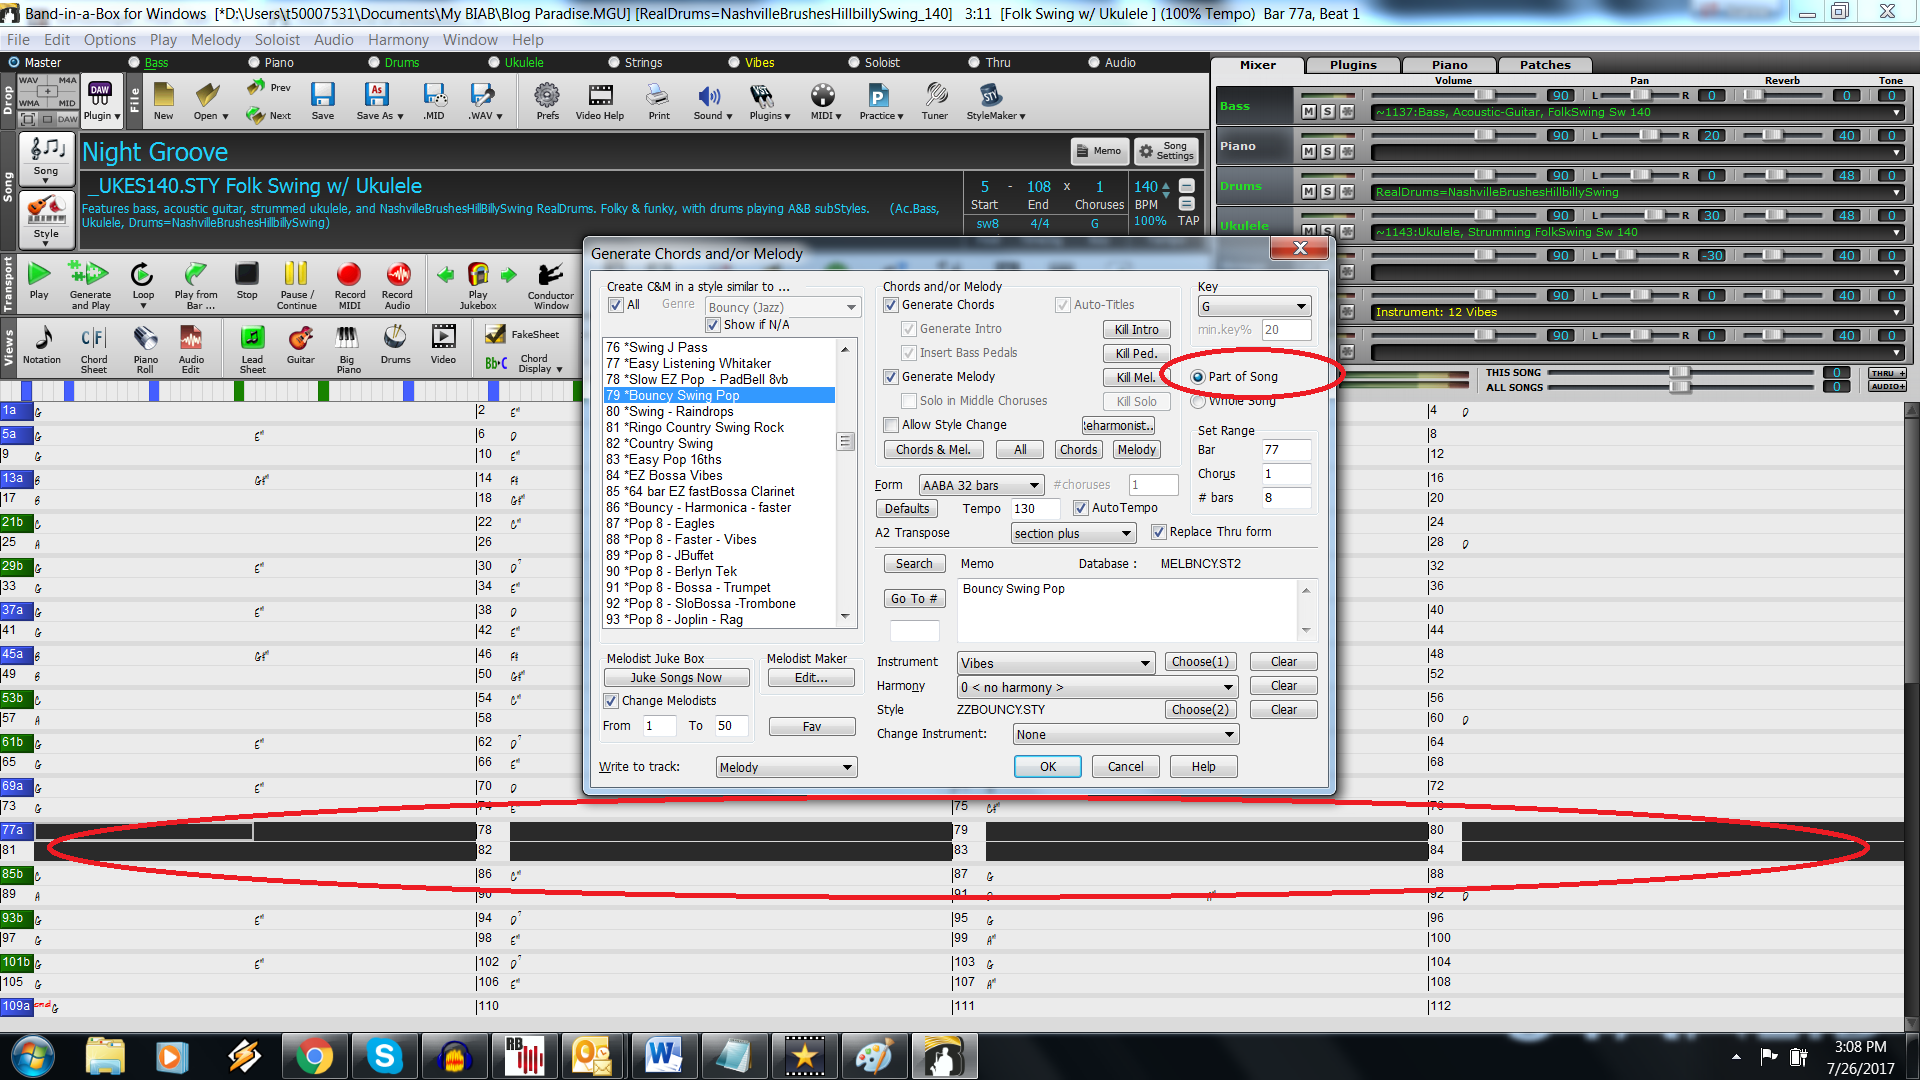Open the Options menu
Screen dimensions: 1920x1080
click(x=109, y=40)
